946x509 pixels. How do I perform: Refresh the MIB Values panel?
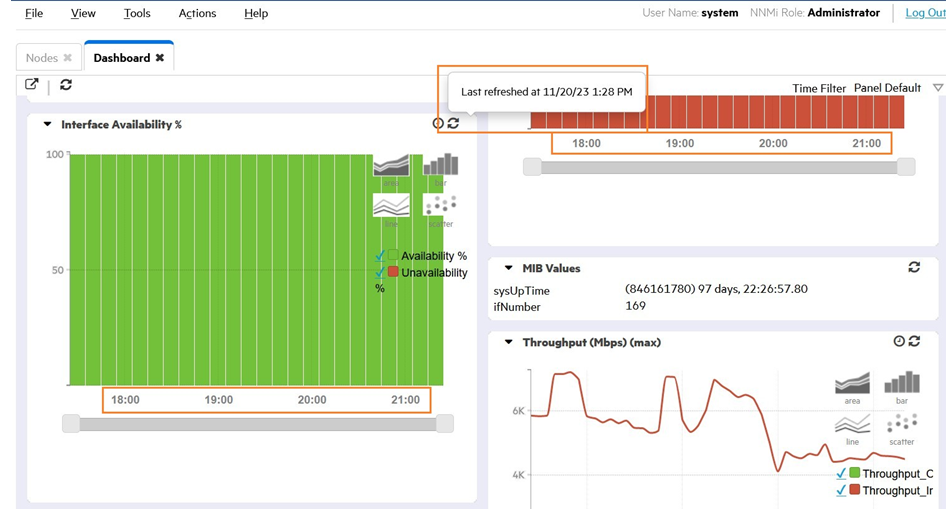pyautogui.click(x=914, y=267)
